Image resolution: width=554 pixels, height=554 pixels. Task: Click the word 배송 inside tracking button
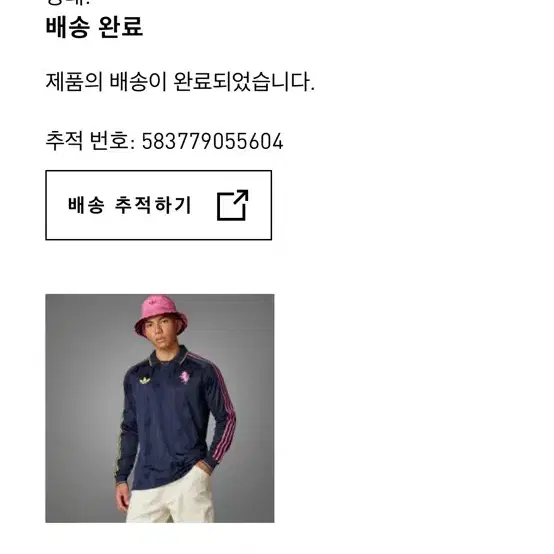pos(86,205)
